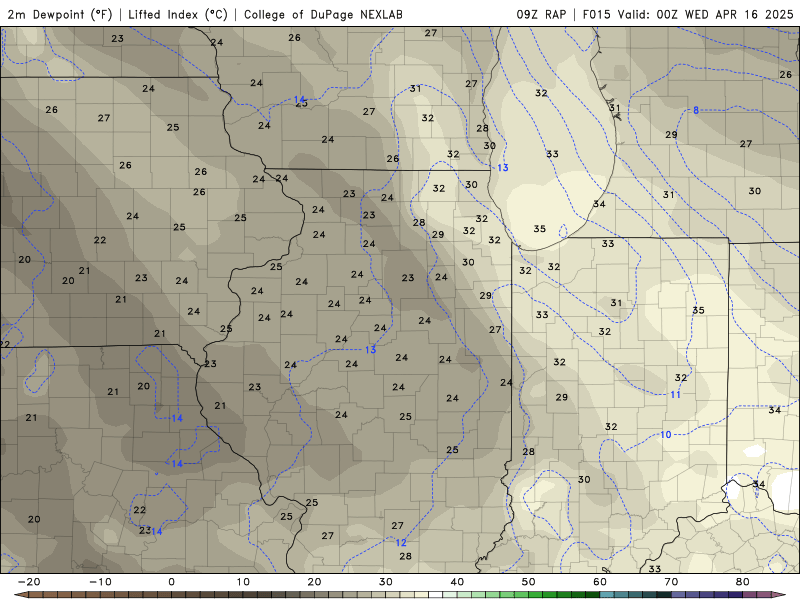Click the '2m Dewpoint (°F)' title text
The height and width of the screenshot is (600, 800).
point(60,14)
